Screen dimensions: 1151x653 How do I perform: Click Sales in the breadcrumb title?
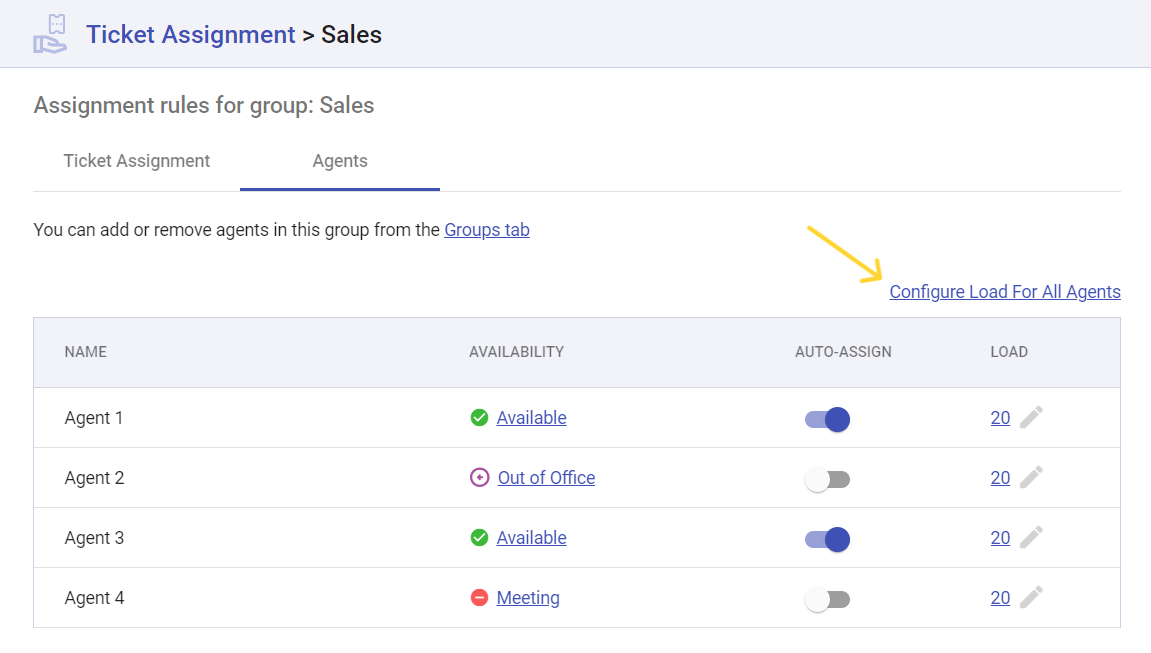click(x=352, y=34)
